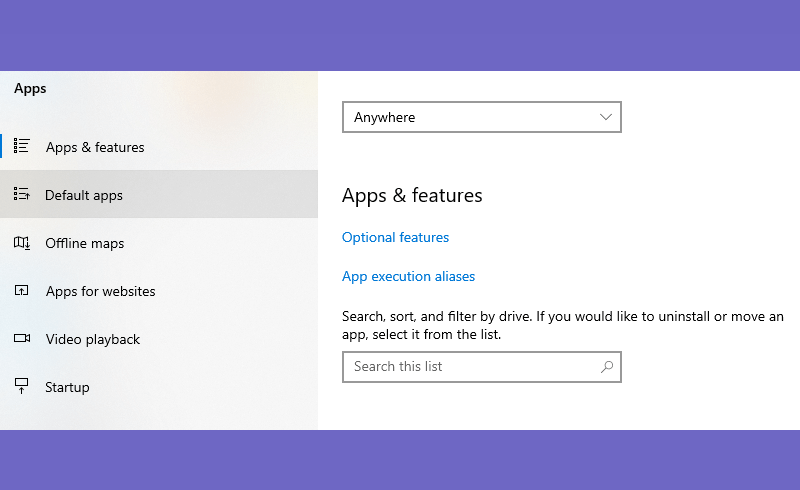
Task: Open App execution aliases link
Action: coord(408,277)
